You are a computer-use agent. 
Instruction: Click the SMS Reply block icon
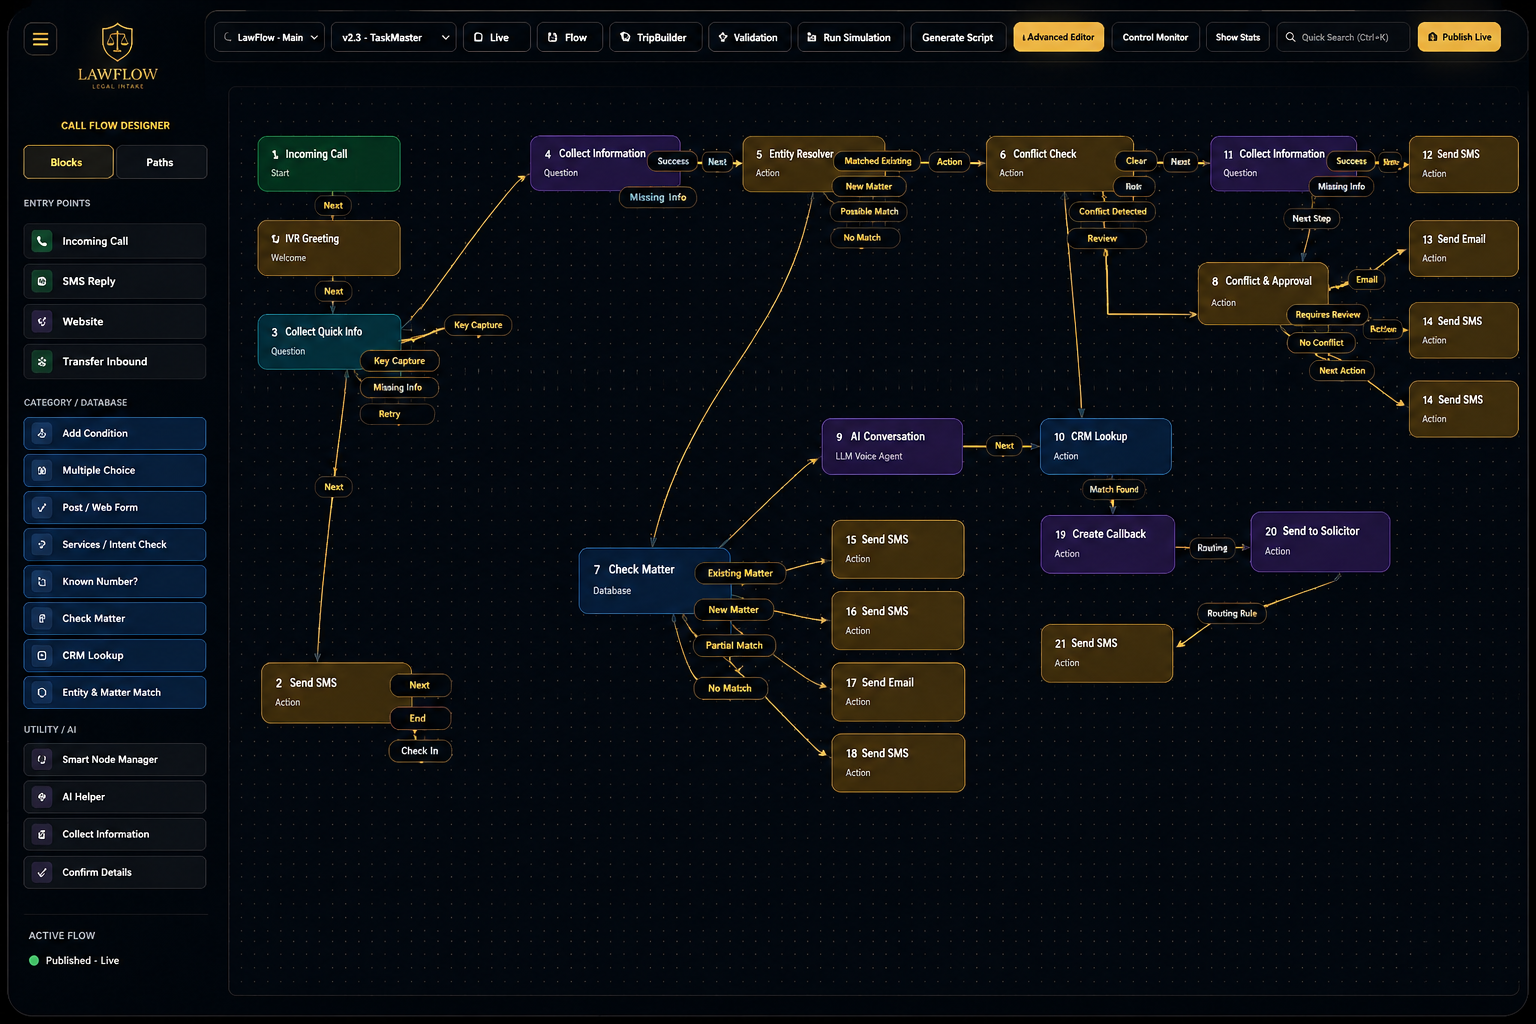coord(42,281)
